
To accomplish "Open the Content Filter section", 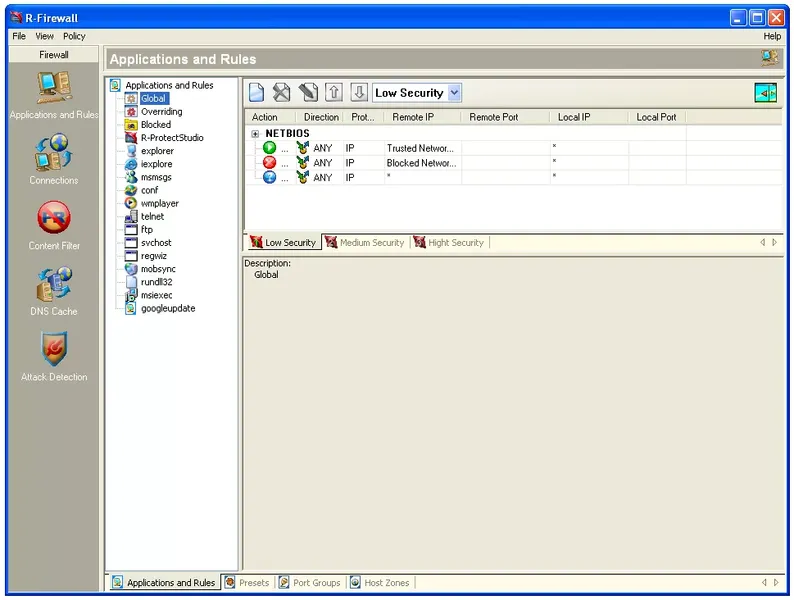I will 53,223.
